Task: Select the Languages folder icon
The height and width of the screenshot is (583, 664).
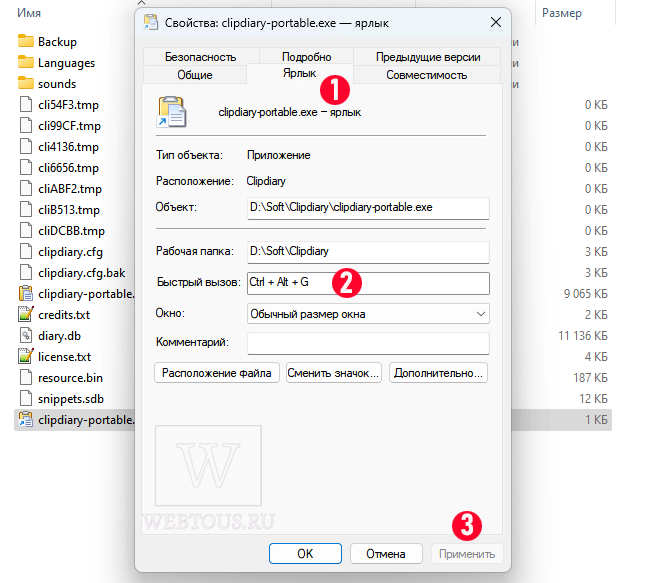Action: click(x=26, y=63)
